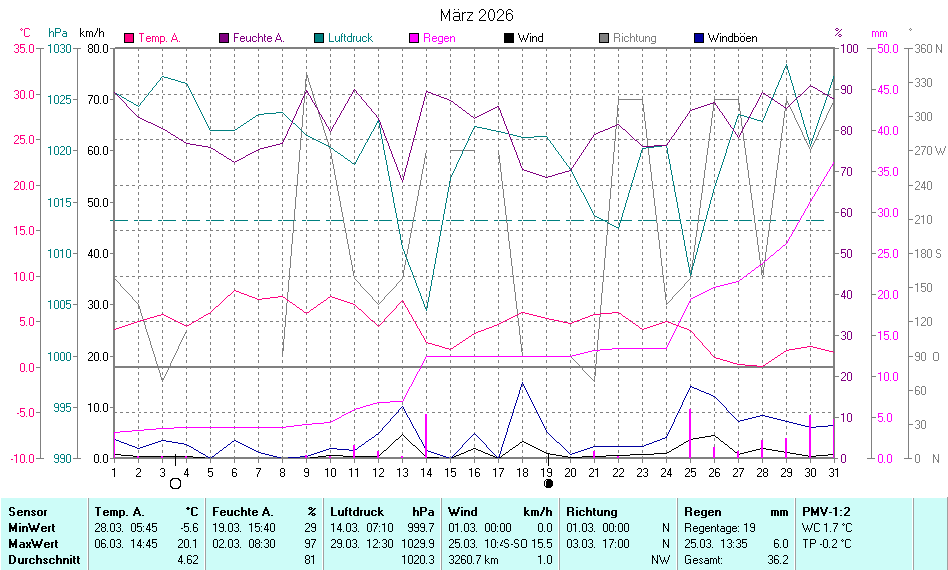Screen dimensions: 948x570
Task: Click the purple Feuchte A. legend square
Action: pos(224,38)
